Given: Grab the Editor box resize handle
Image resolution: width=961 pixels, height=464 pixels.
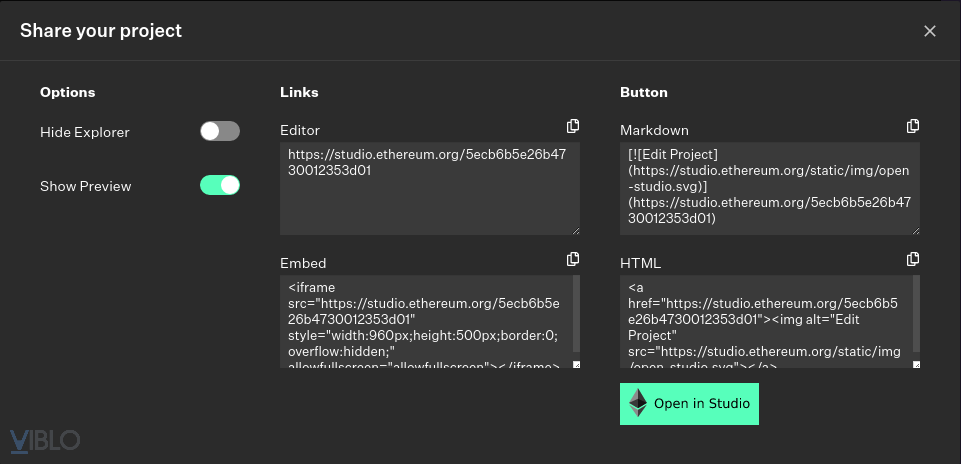Looking at the screenshot, I should [575, 231].
